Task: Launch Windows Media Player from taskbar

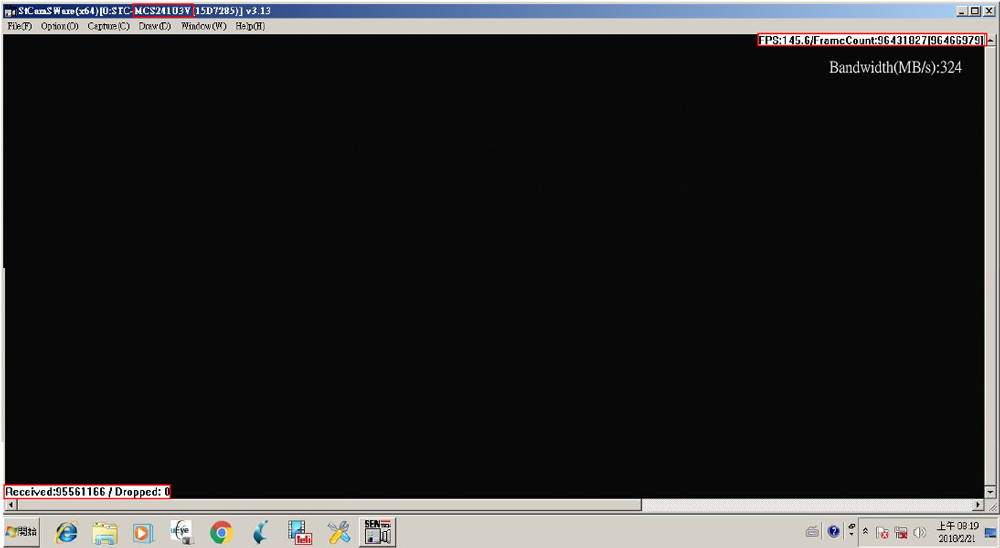Action: pos(143,532)
